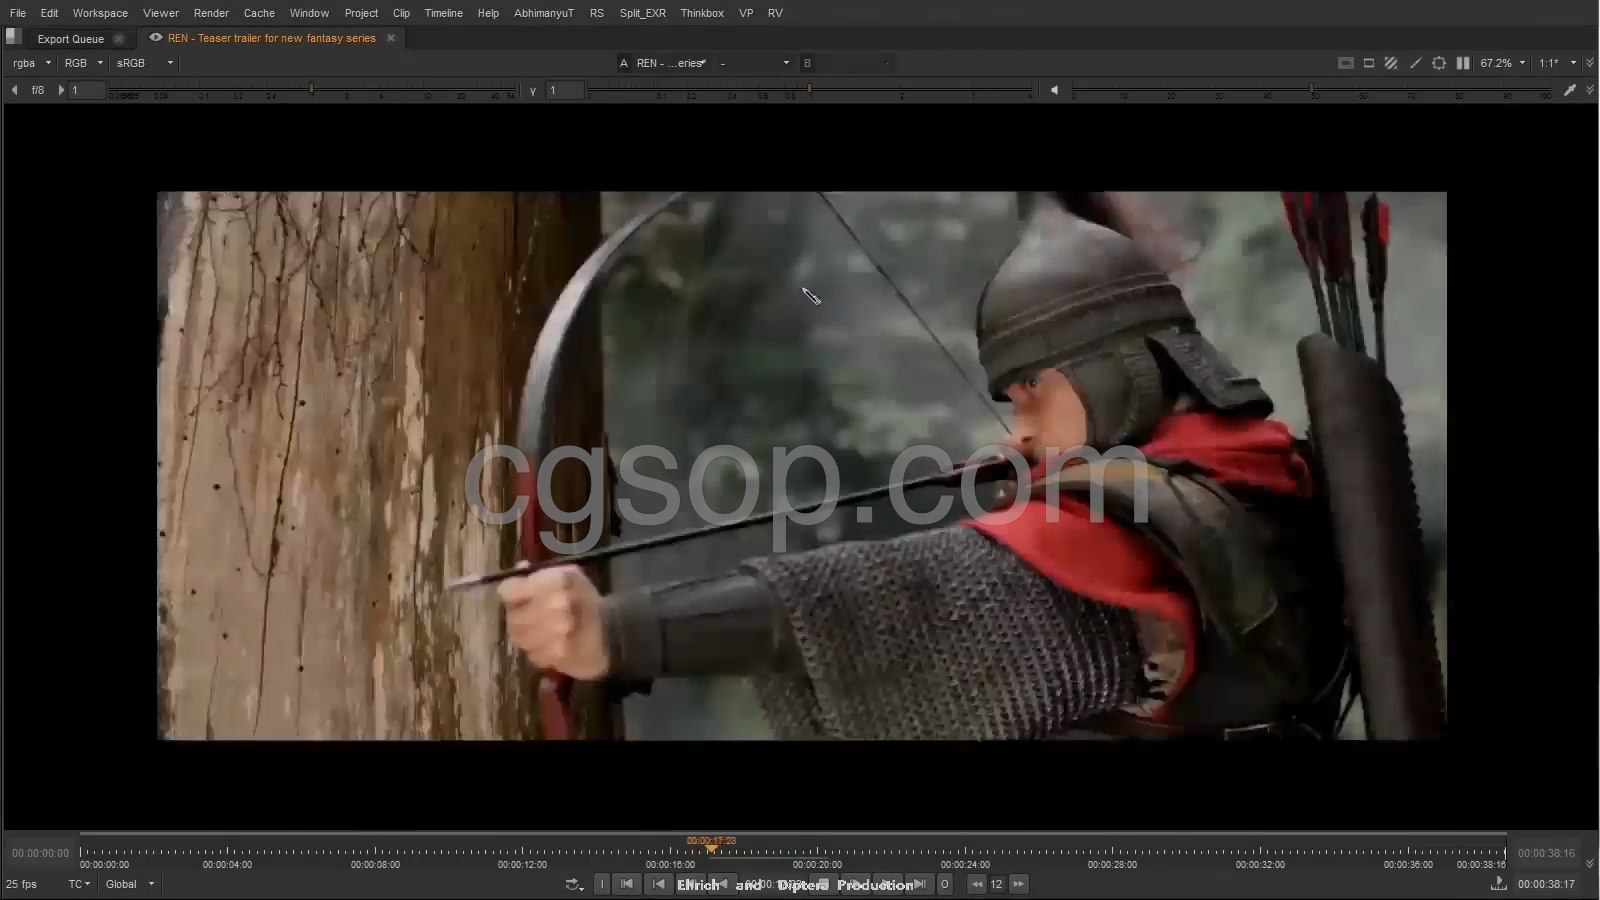Screen dimensions: 1600x900
Task: Collapse the gain toolbar chevron
Action: pos(1590,90)
